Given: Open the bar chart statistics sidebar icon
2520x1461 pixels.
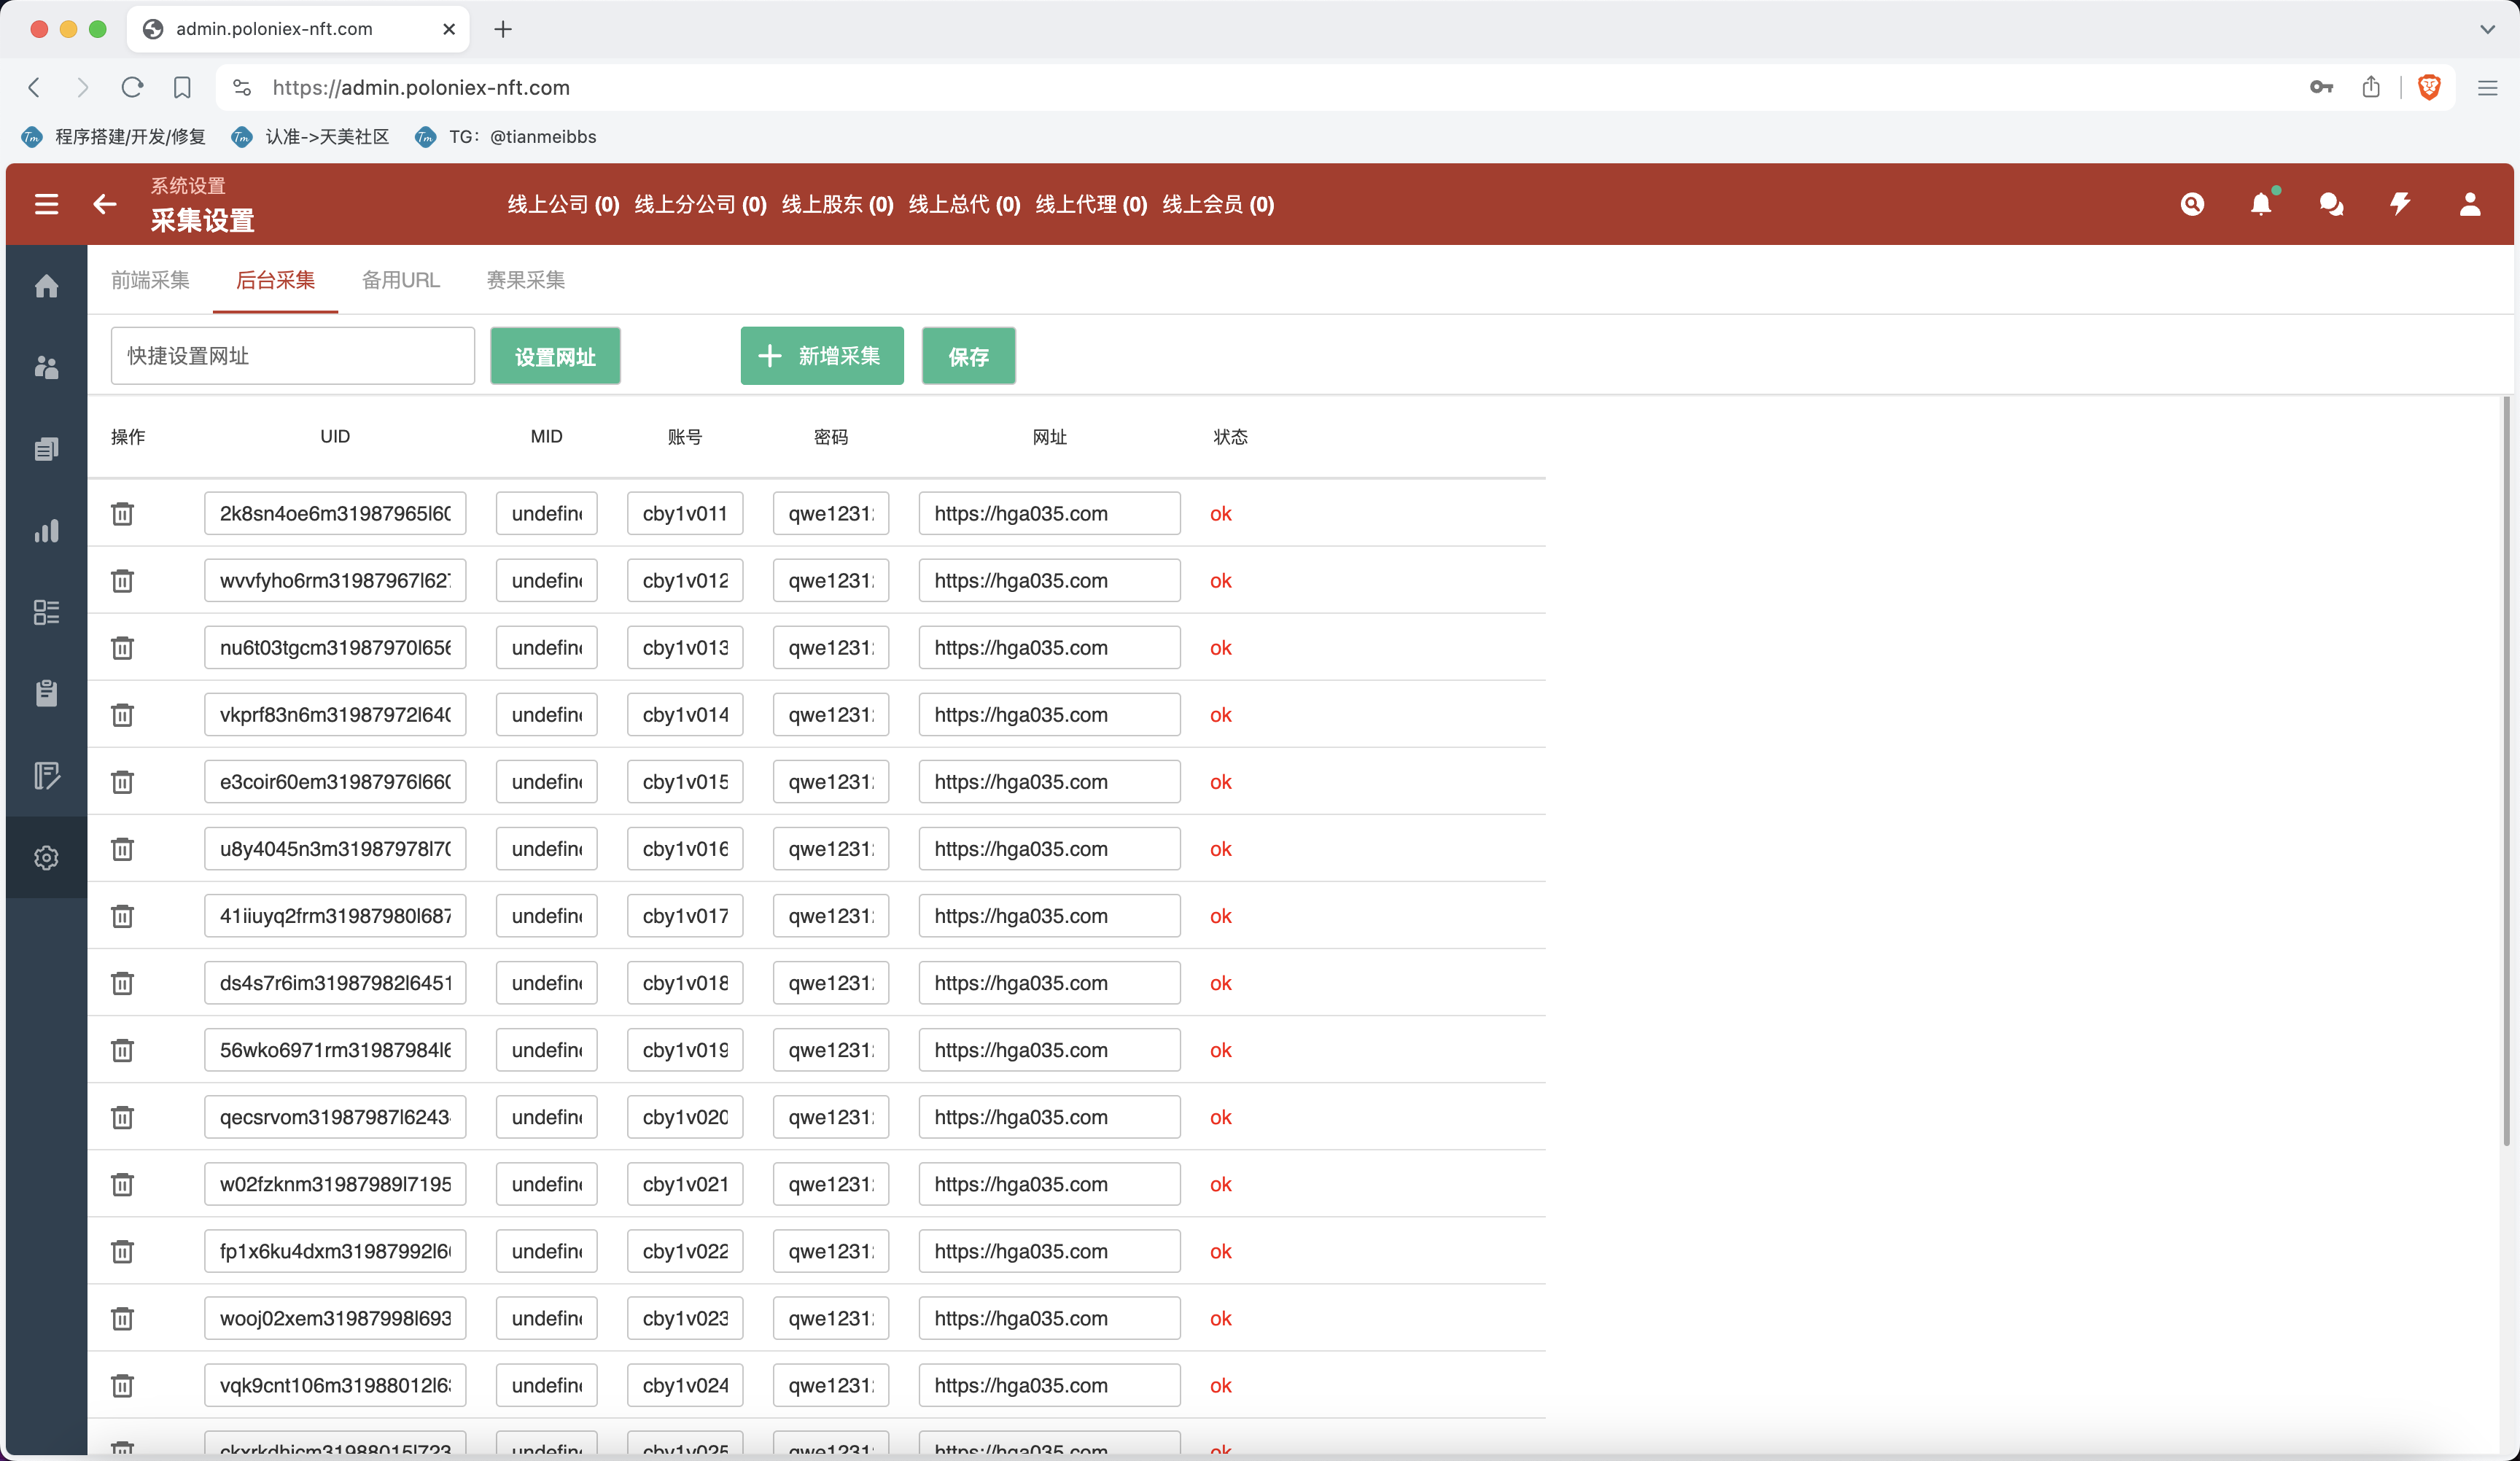Looking at the screenshot, I should click(x=46, y=531).
